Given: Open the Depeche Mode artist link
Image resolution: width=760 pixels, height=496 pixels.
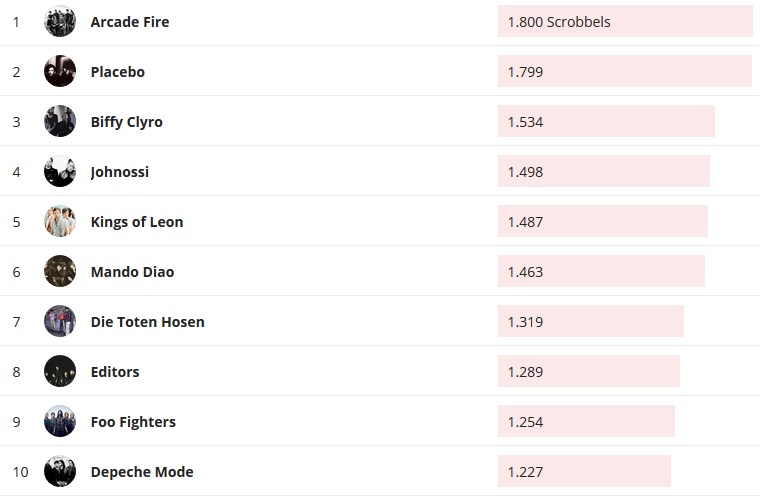Looking at the screenshot, I should pos(142,472).
